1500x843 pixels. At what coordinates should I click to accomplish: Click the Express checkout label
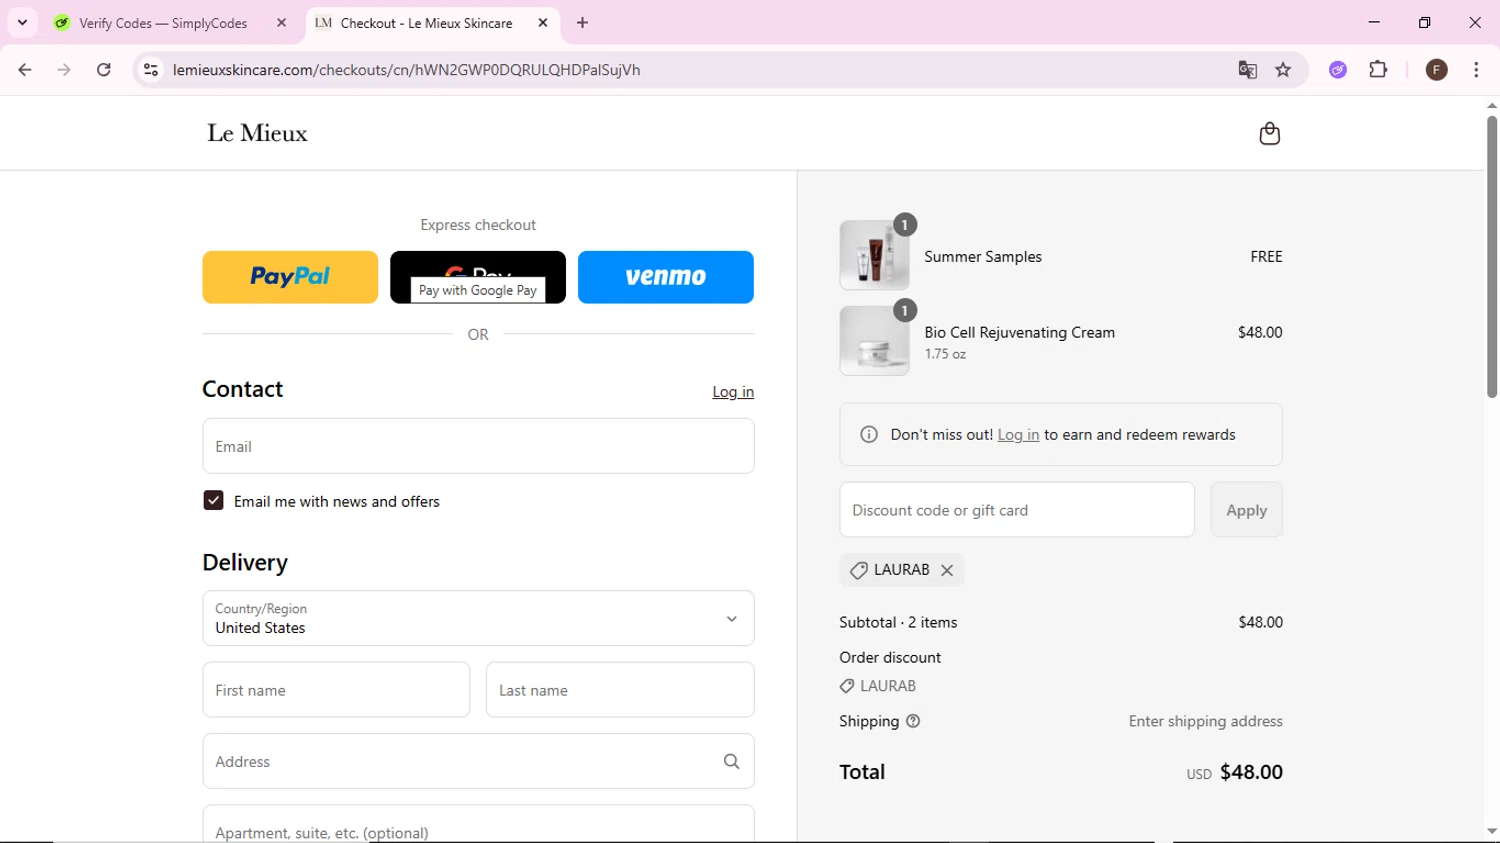click(x=478, y=225)
